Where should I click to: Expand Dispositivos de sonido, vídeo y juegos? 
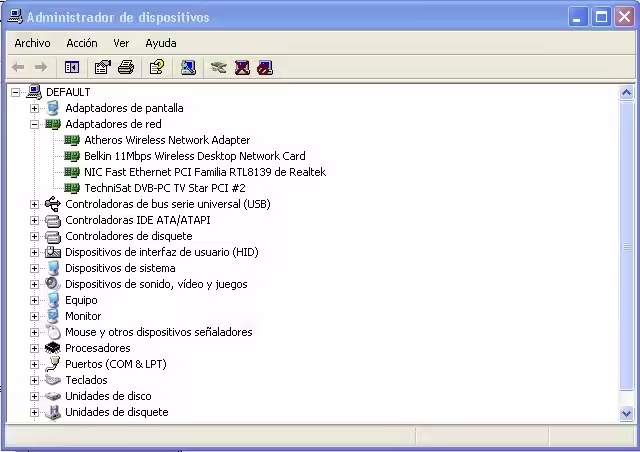pyautogui.click(x=35, y=284)
